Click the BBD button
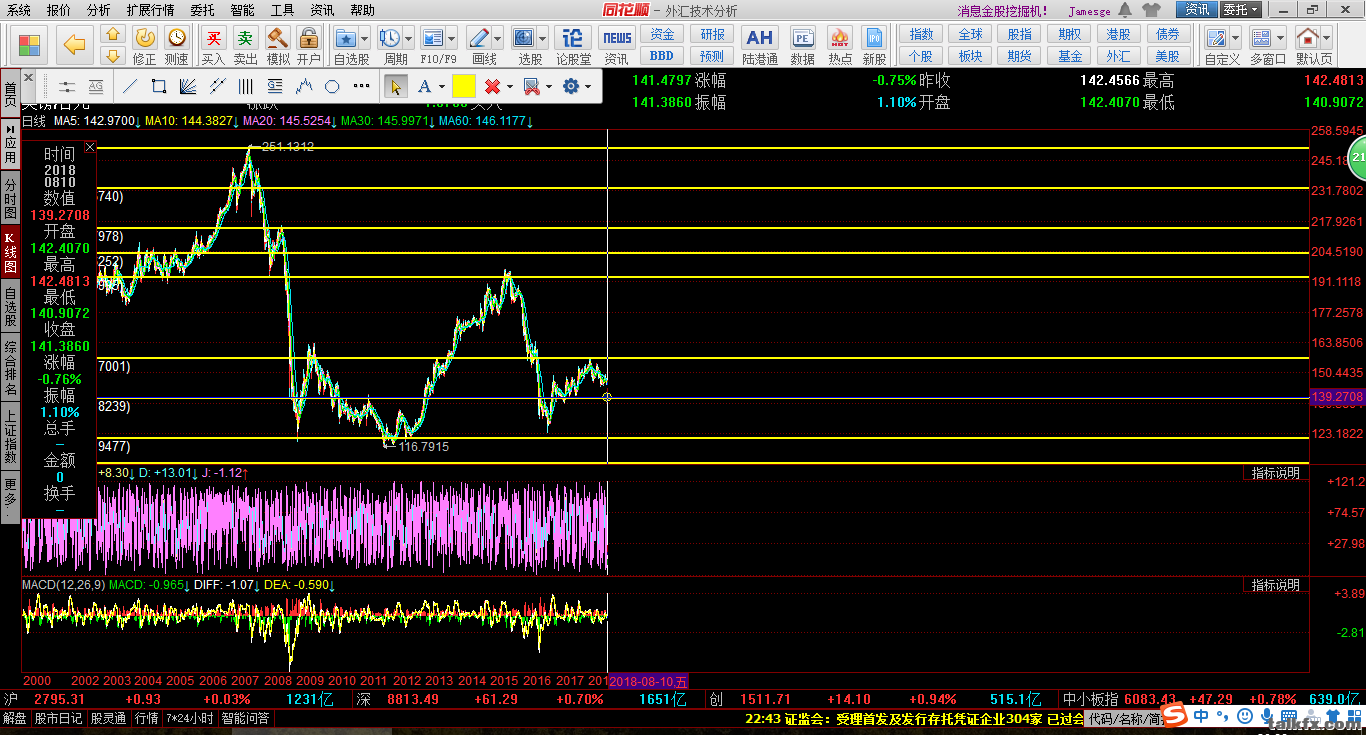This screenshot has height=735, width=1366. [662, 56]
